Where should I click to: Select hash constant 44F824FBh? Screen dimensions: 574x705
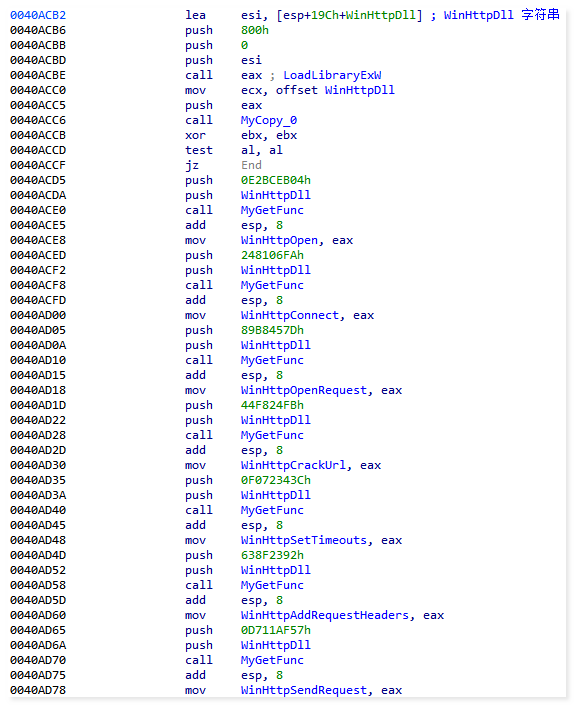pos(272,405)
